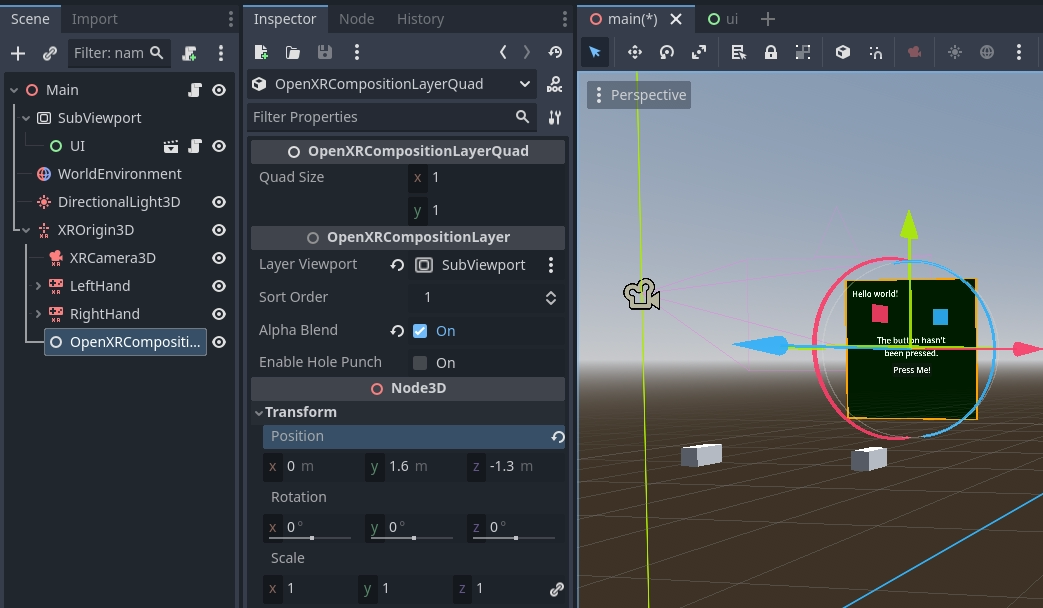
Task: Select the Rotate mode tool
Action: [667, 52]
